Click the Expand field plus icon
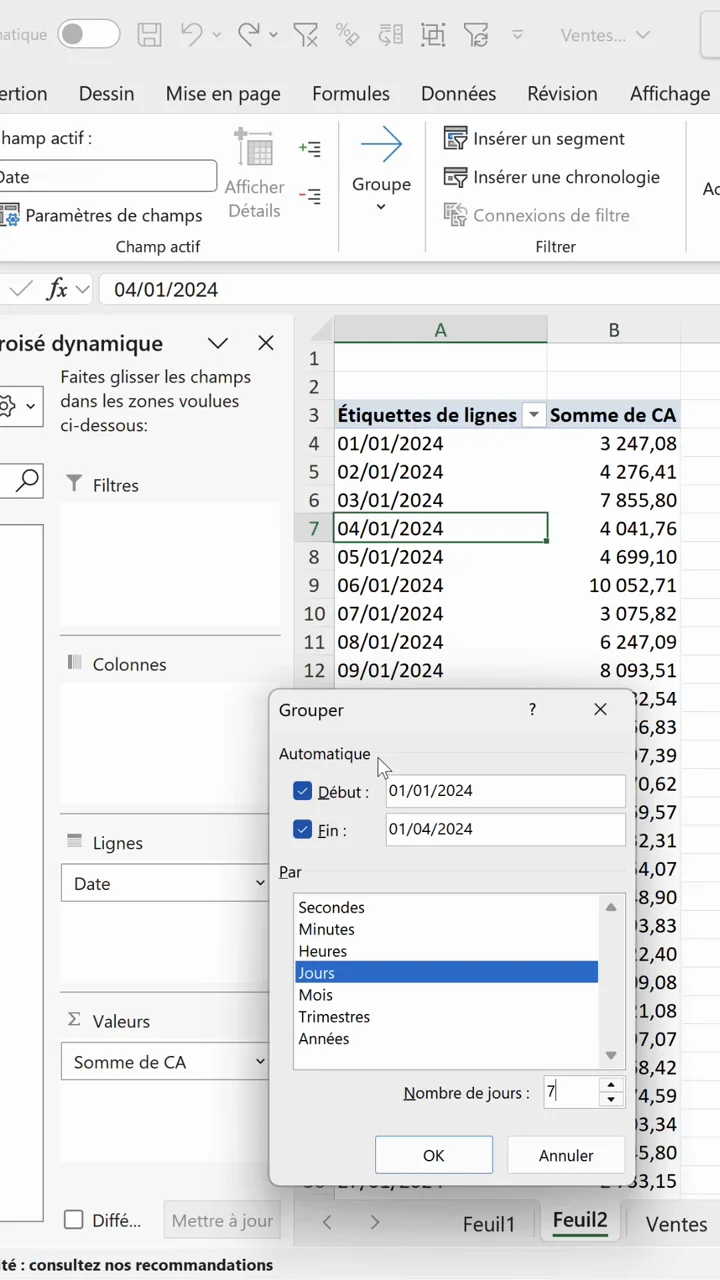 (x=310, y=149)
